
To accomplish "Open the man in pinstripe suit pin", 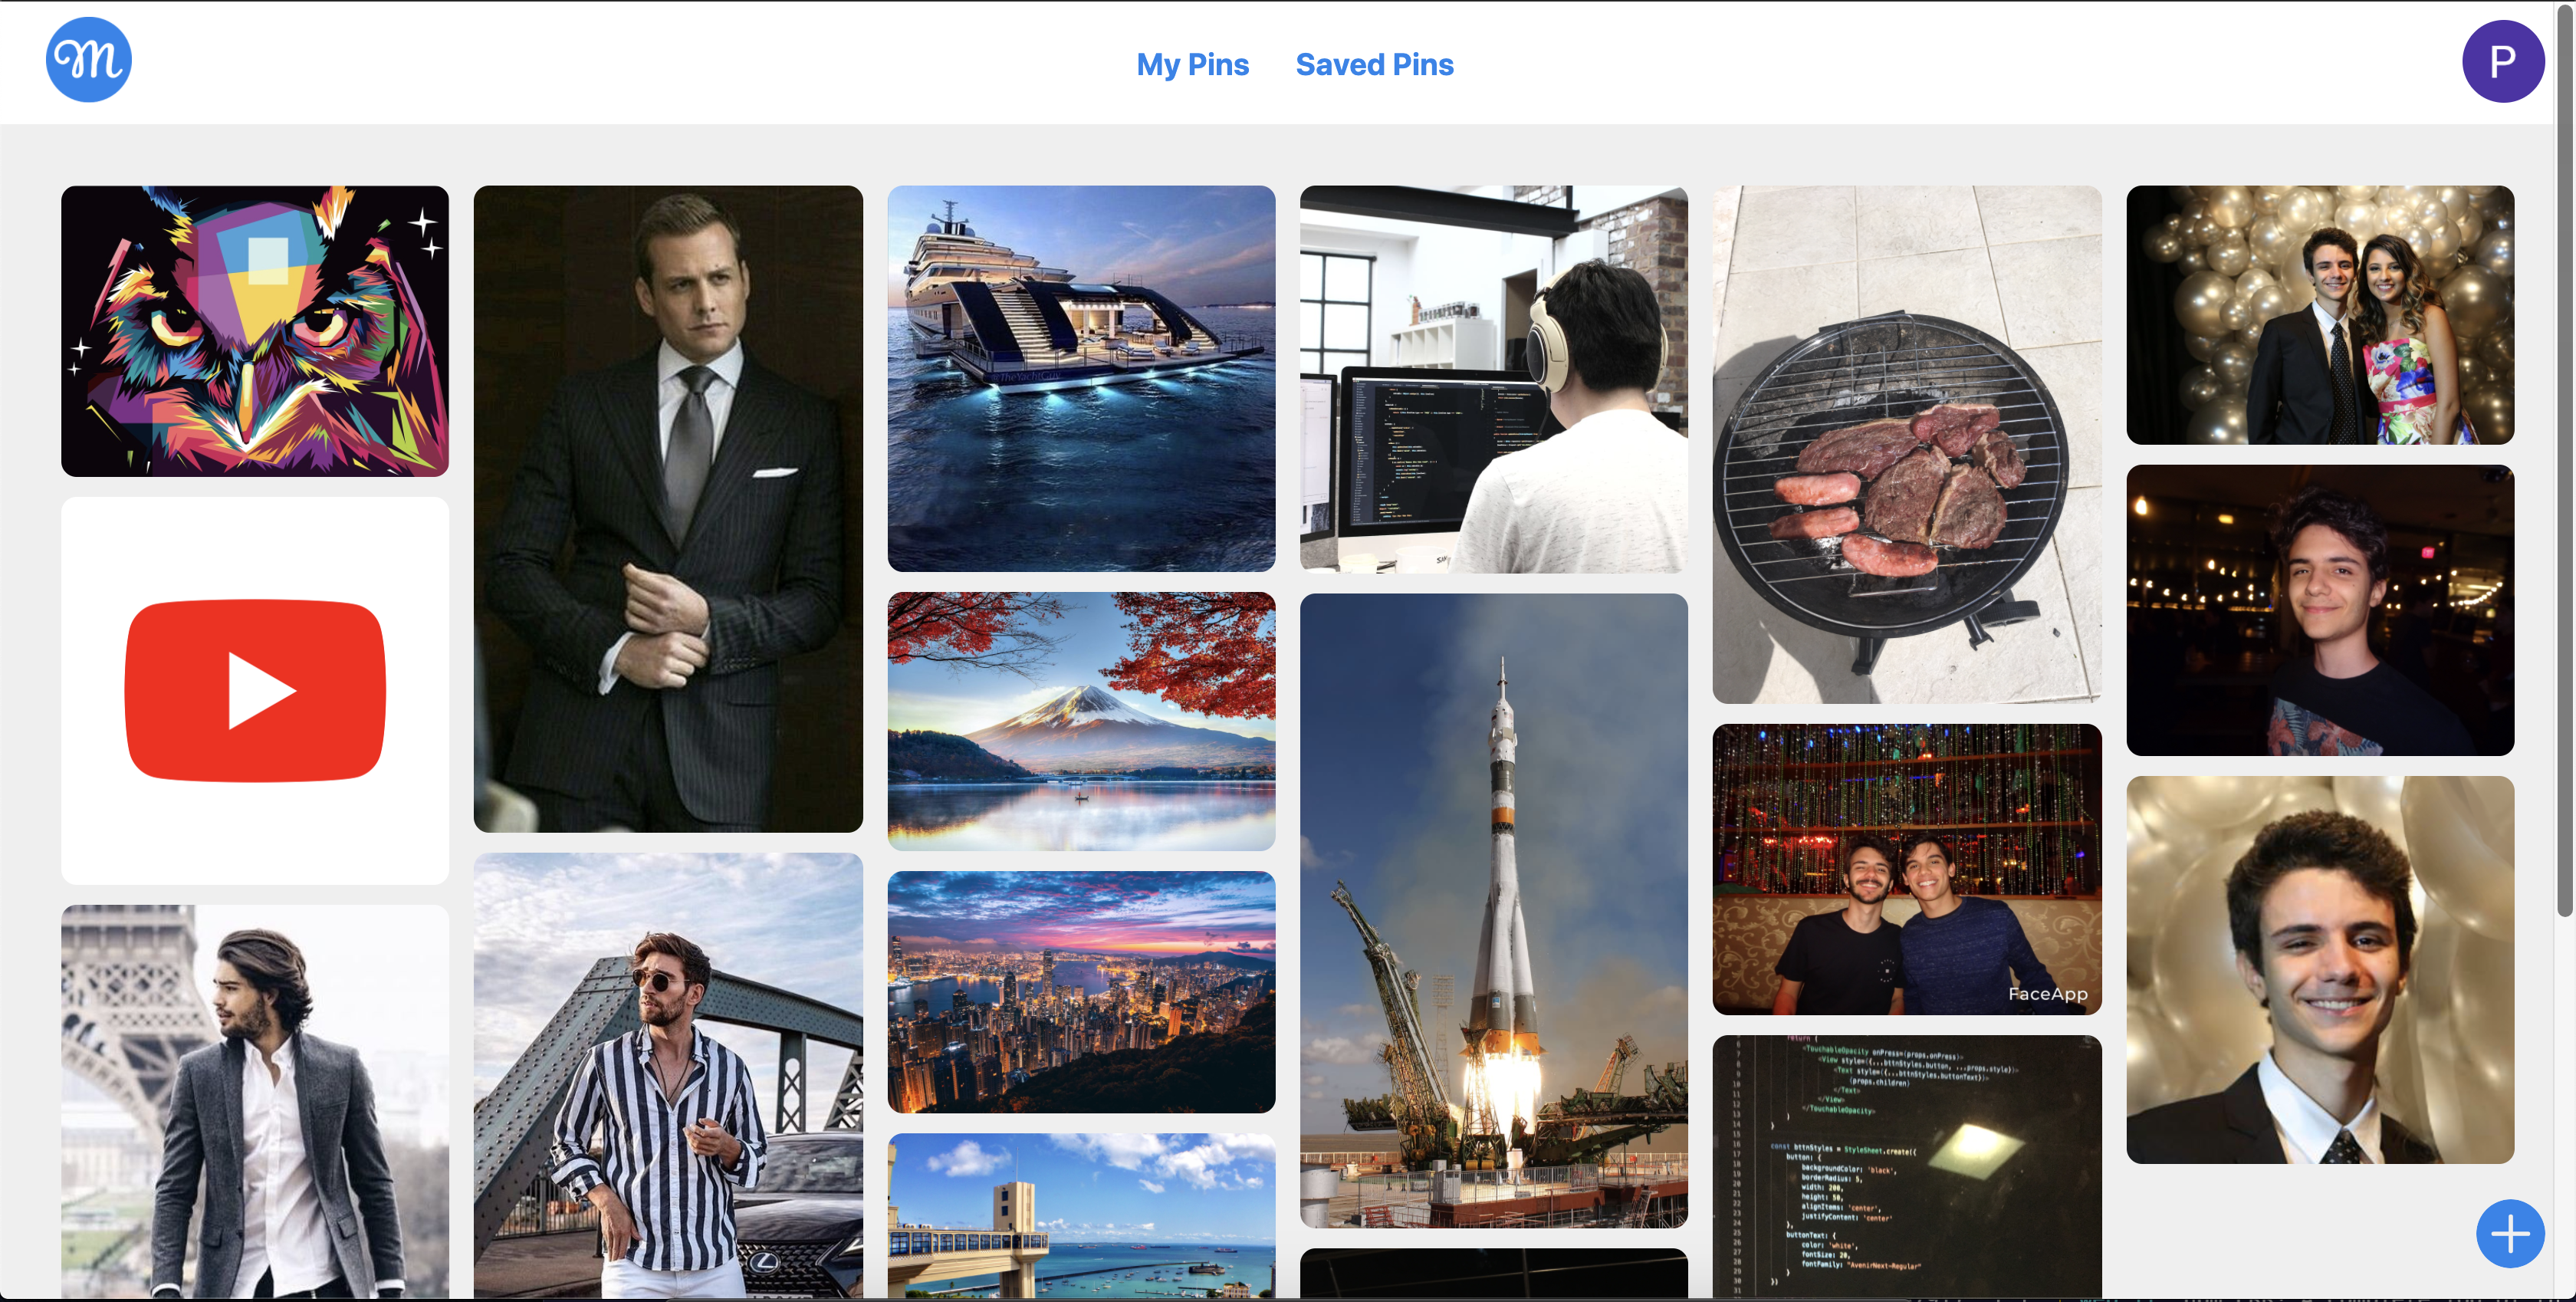I will click(668, 509).
